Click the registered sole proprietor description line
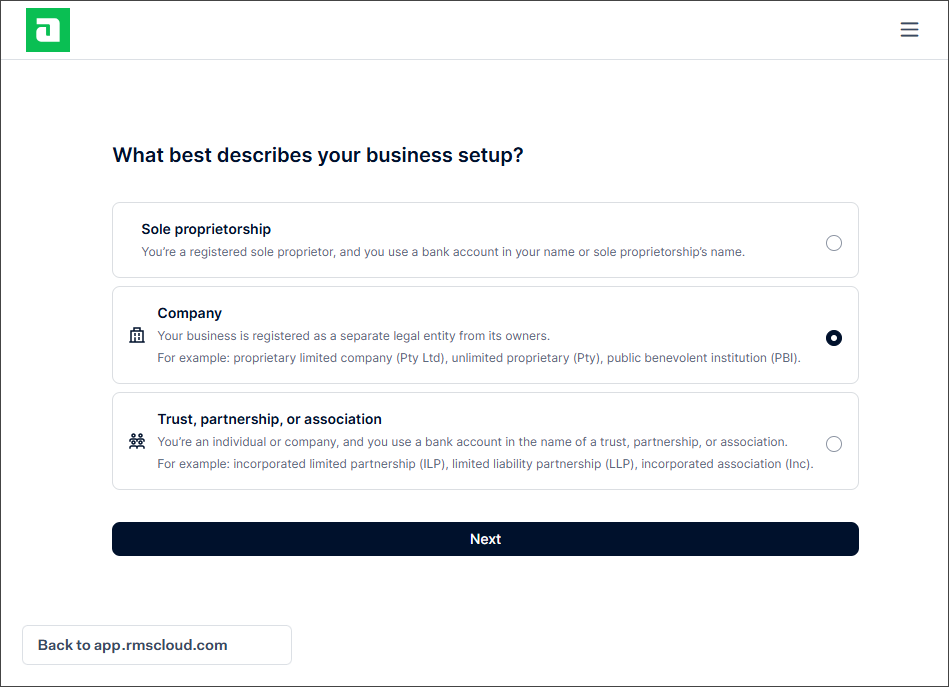This screenshot has width=949, height=687. pyautogui.click(x=443, y=252)
